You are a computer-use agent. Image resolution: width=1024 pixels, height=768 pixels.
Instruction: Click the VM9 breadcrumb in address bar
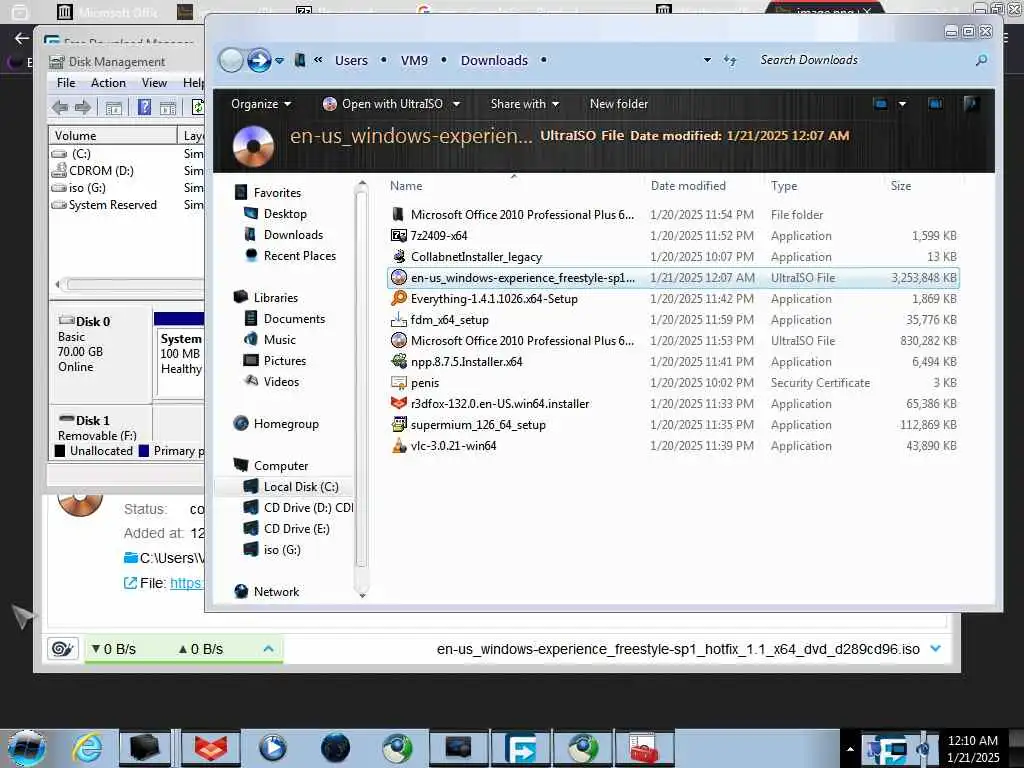pos(414,61)
